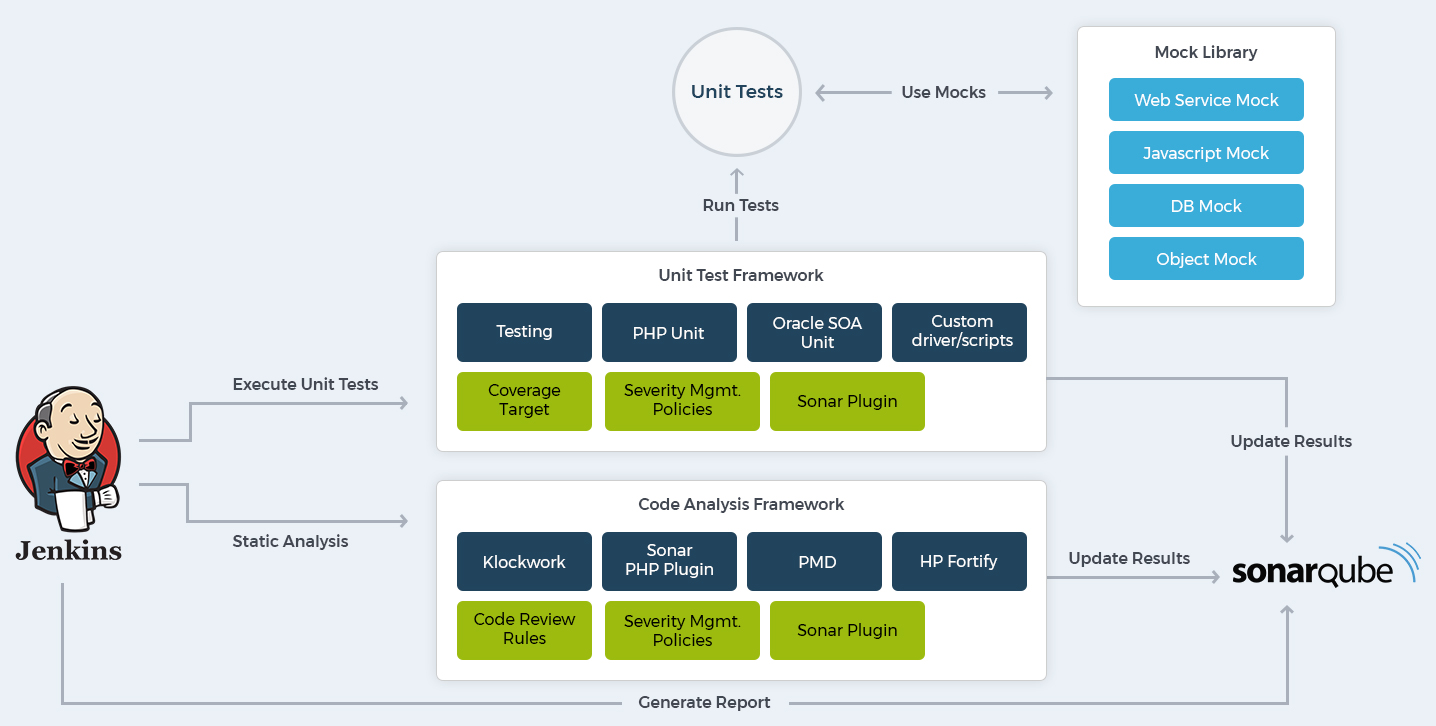The width and height of the screenshot is (1436, 726).
Task: Click the Unit Test Framework heading
Action: click(741, 275)
